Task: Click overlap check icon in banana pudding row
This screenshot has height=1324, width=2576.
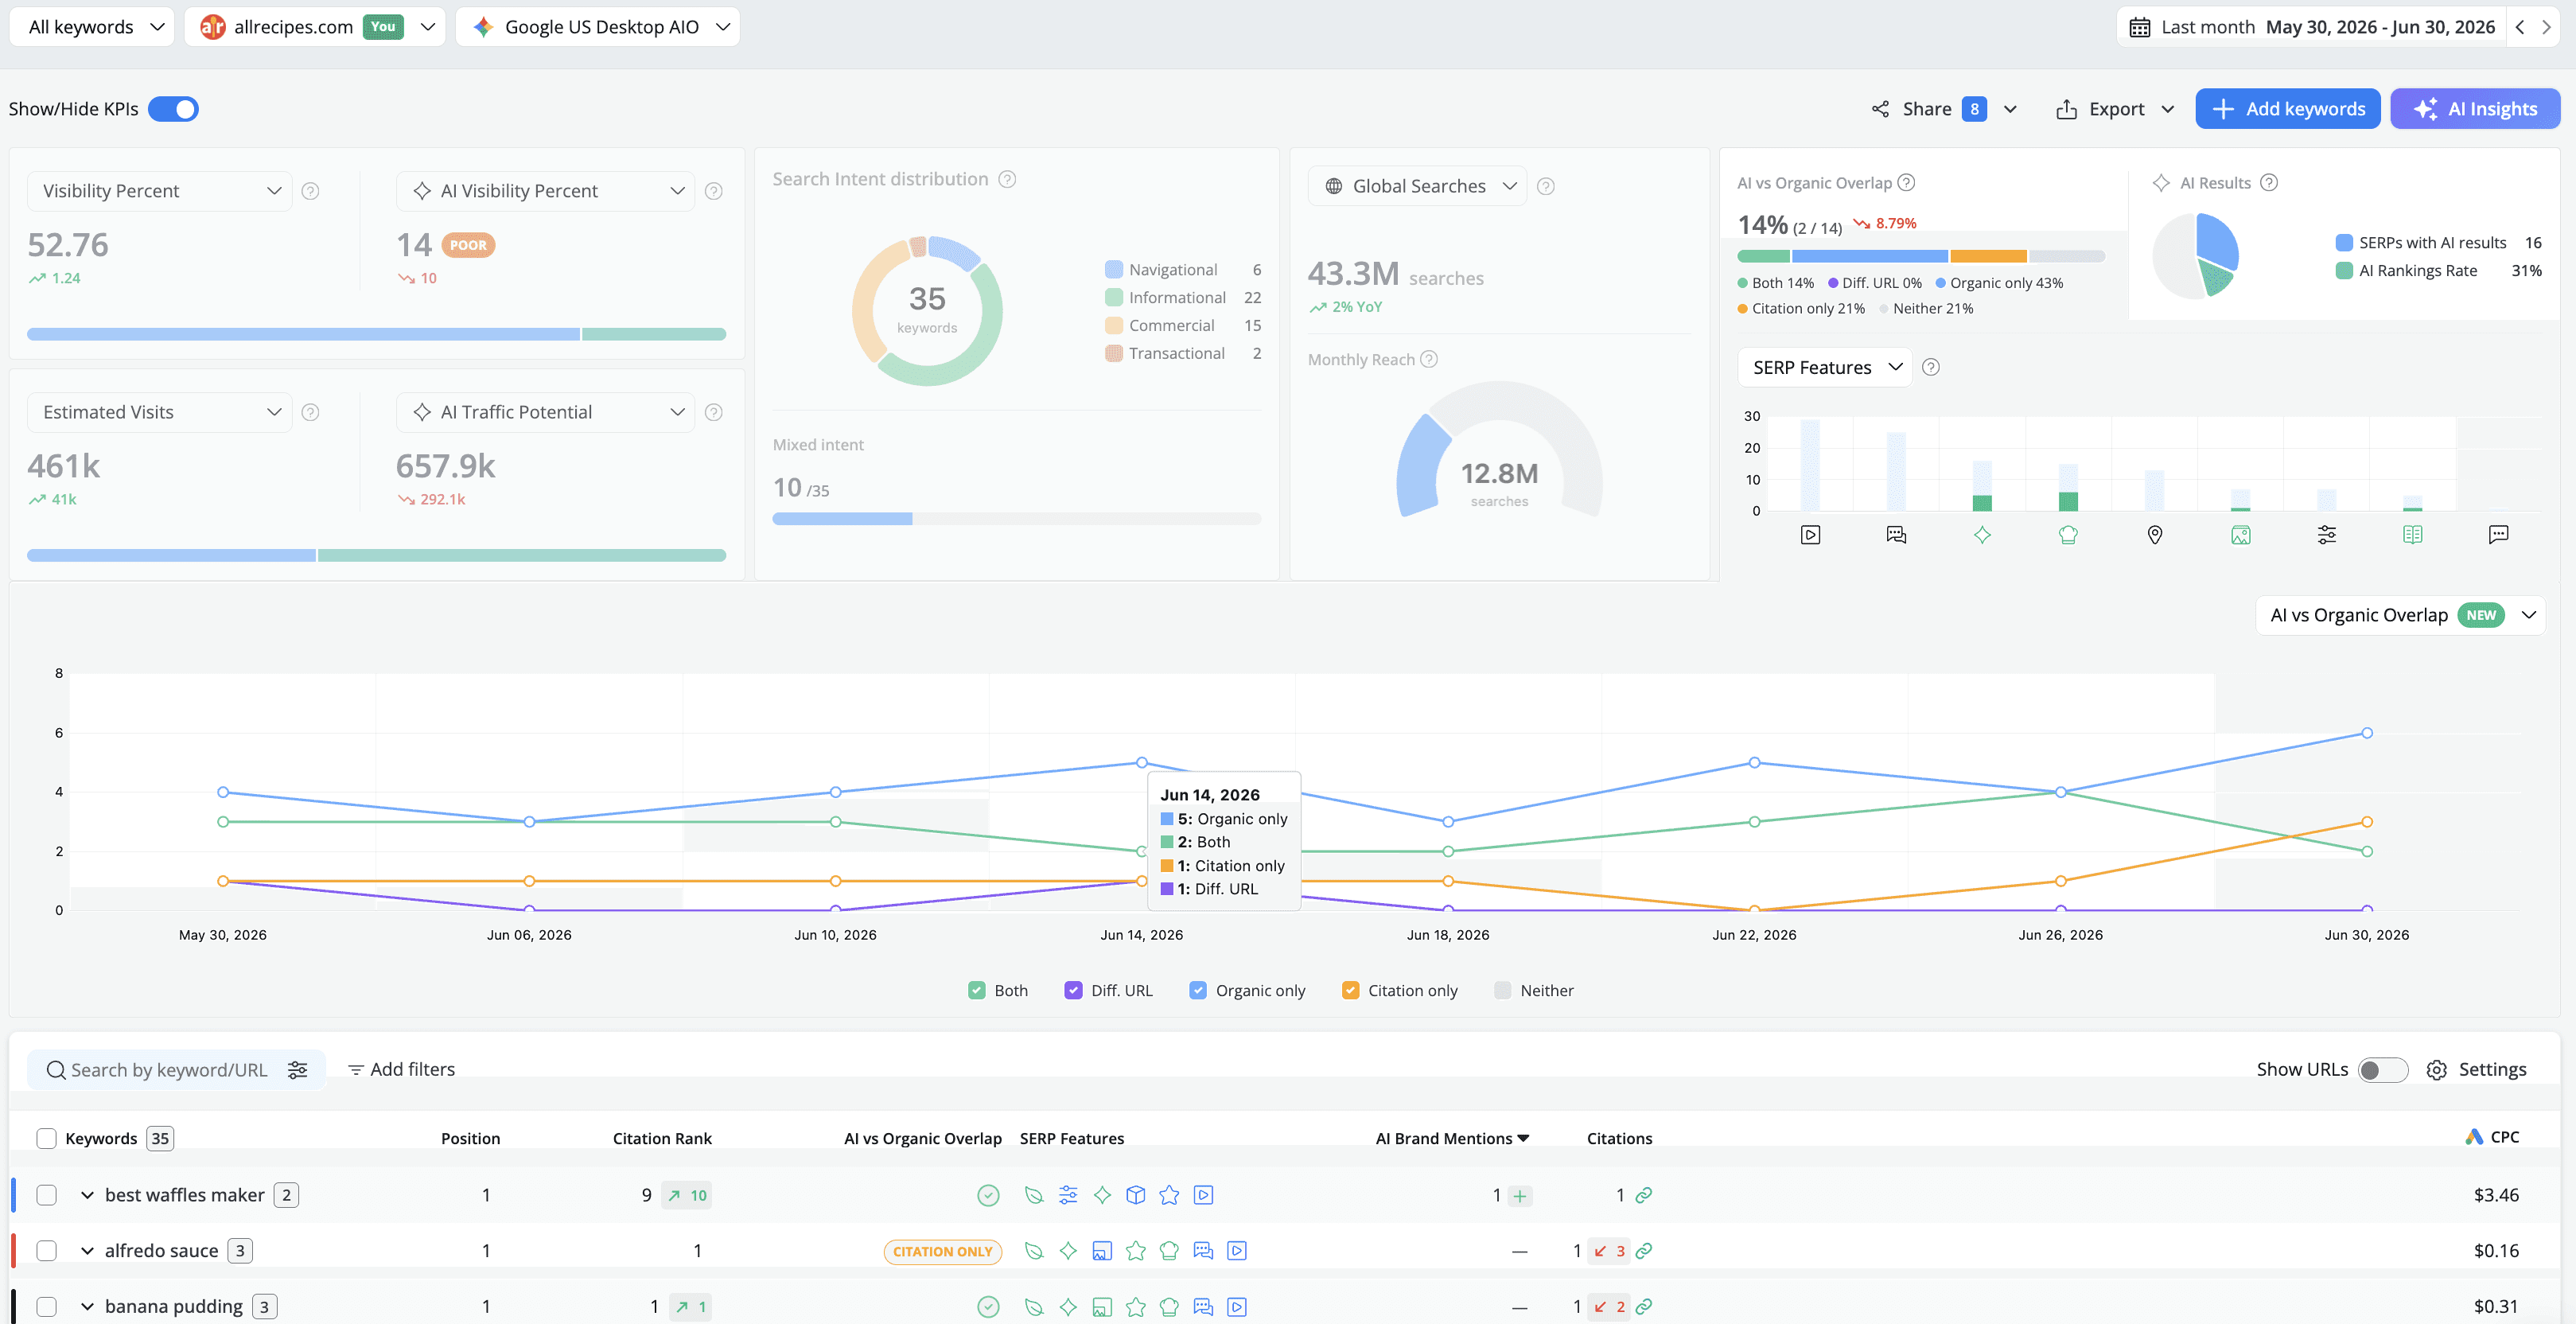Action: pyautogui.click(x=988, y=1307)
